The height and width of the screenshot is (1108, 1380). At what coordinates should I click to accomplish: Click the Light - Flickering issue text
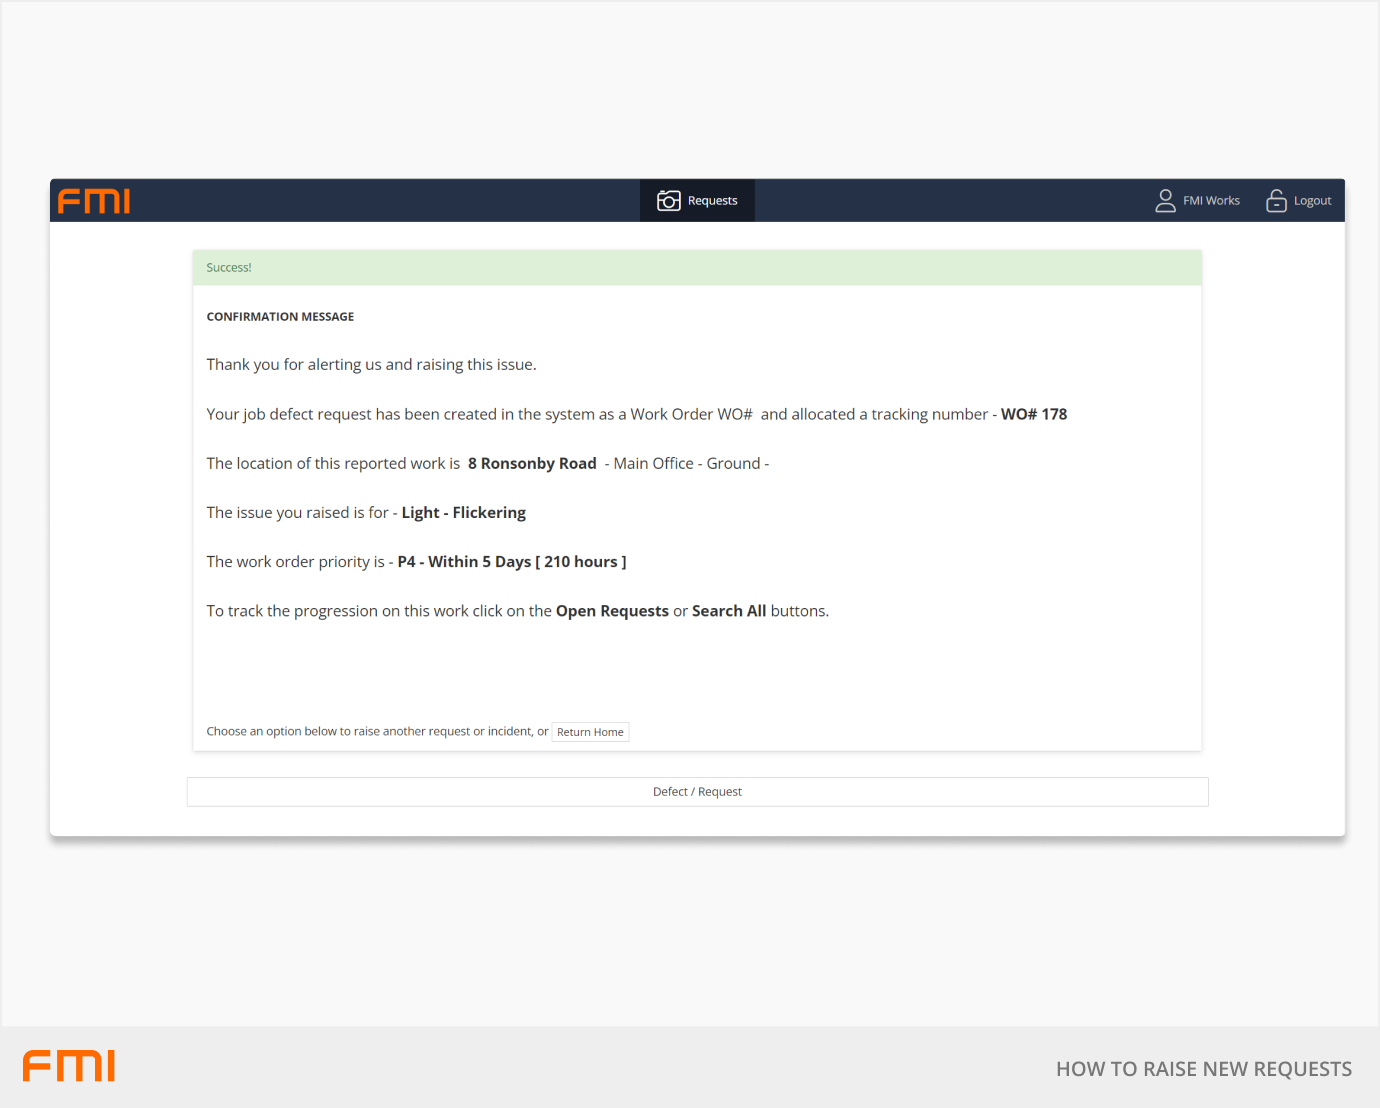463,513
